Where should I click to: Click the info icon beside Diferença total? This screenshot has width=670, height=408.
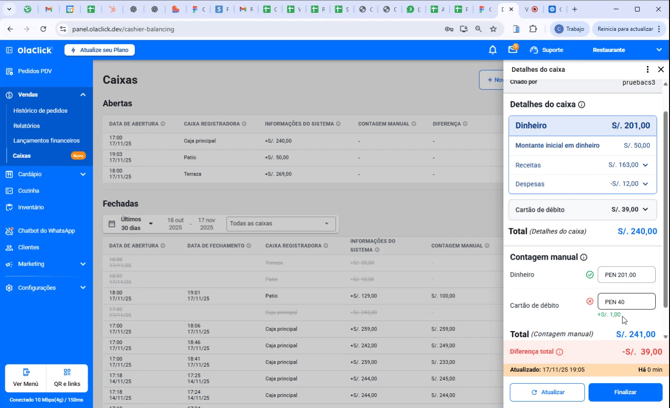pyautogui.click(x=559, y=352)
